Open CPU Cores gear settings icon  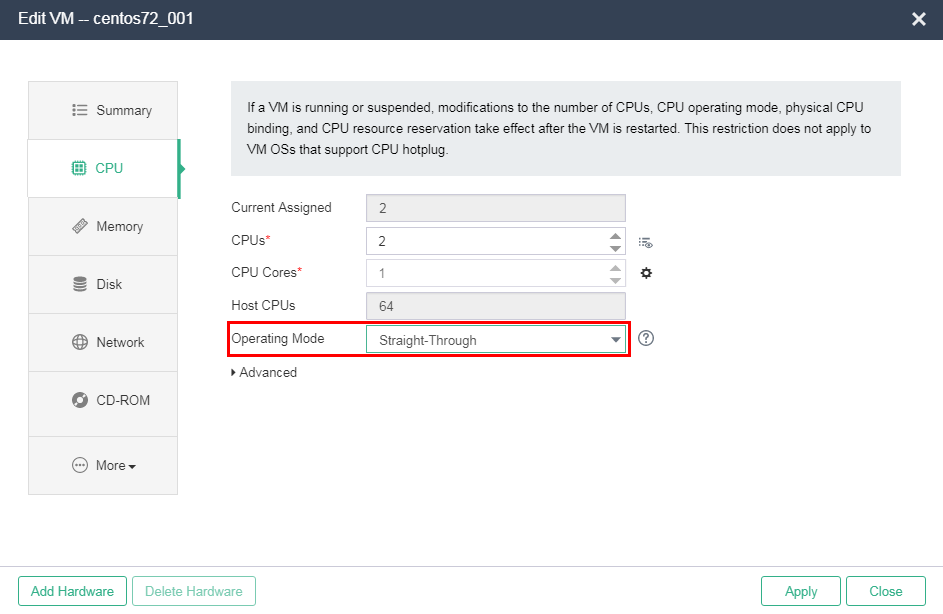coord(646,273)
